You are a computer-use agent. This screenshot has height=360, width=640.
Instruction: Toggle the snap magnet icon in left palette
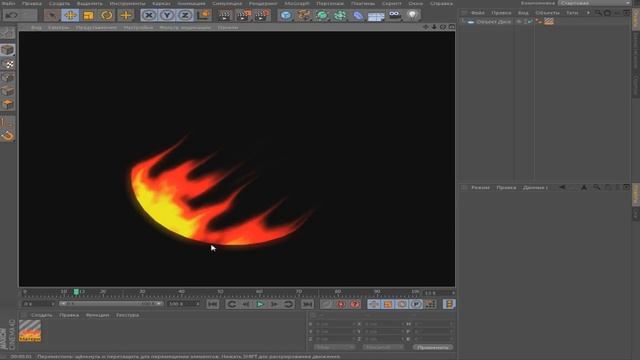[8, 136]
